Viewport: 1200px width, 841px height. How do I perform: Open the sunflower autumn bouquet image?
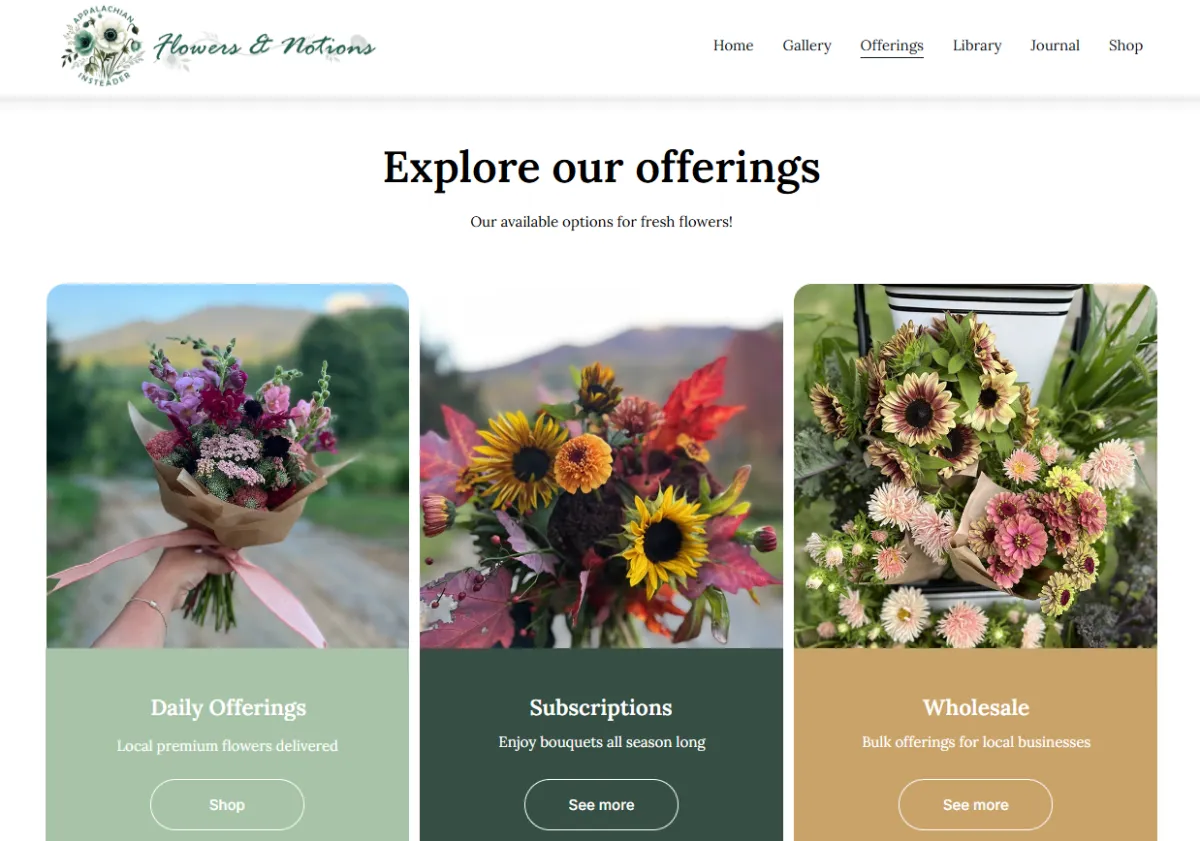point(601,466)
